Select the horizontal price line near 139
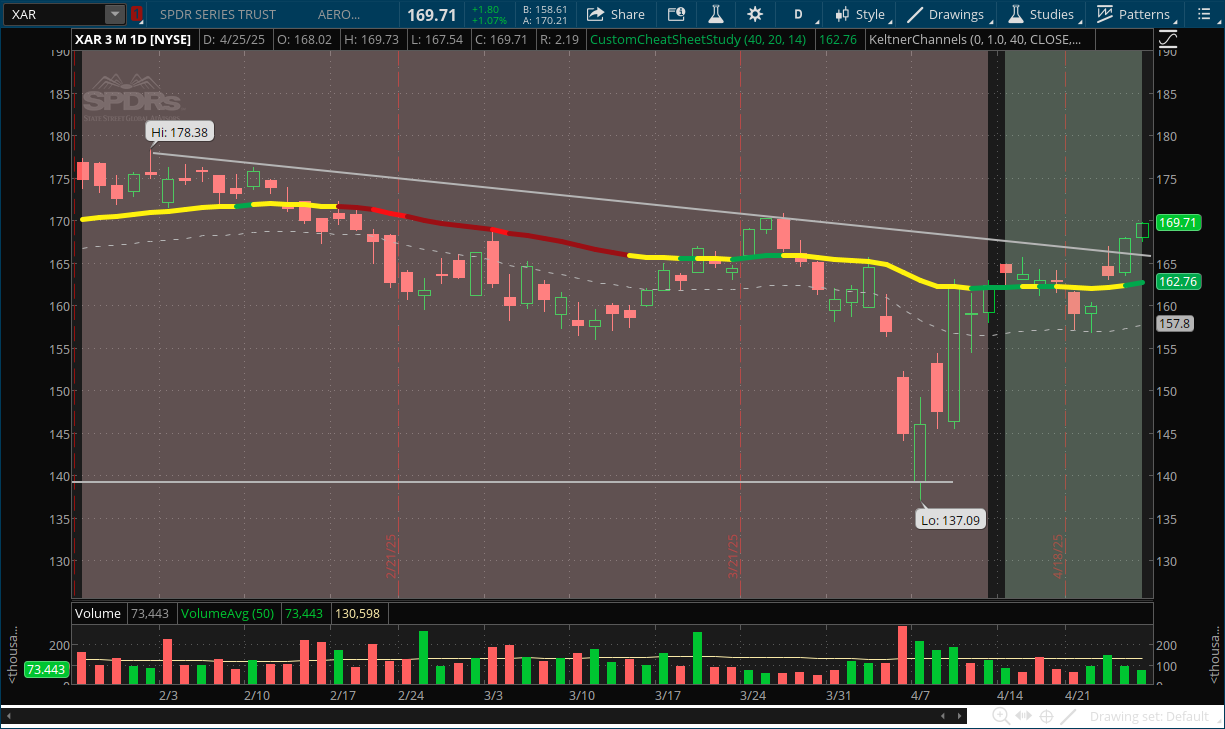The width and height of the screenshot is (1225, 729). click(x=512, y=482)
